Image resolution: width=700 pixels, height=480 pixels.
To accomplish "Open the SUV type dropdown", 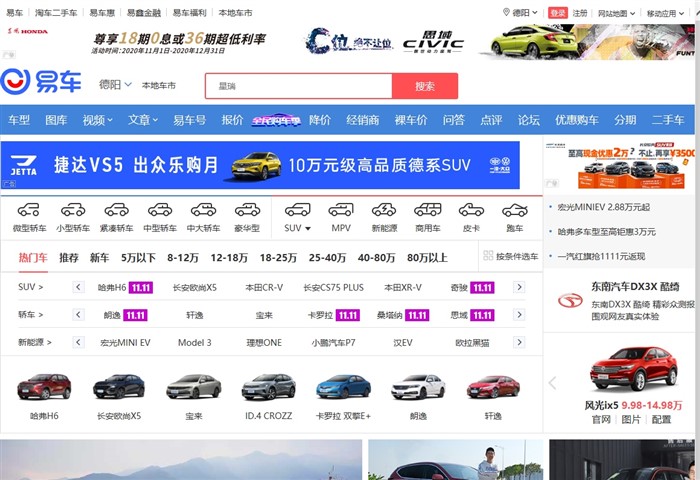I will (297, 228).
